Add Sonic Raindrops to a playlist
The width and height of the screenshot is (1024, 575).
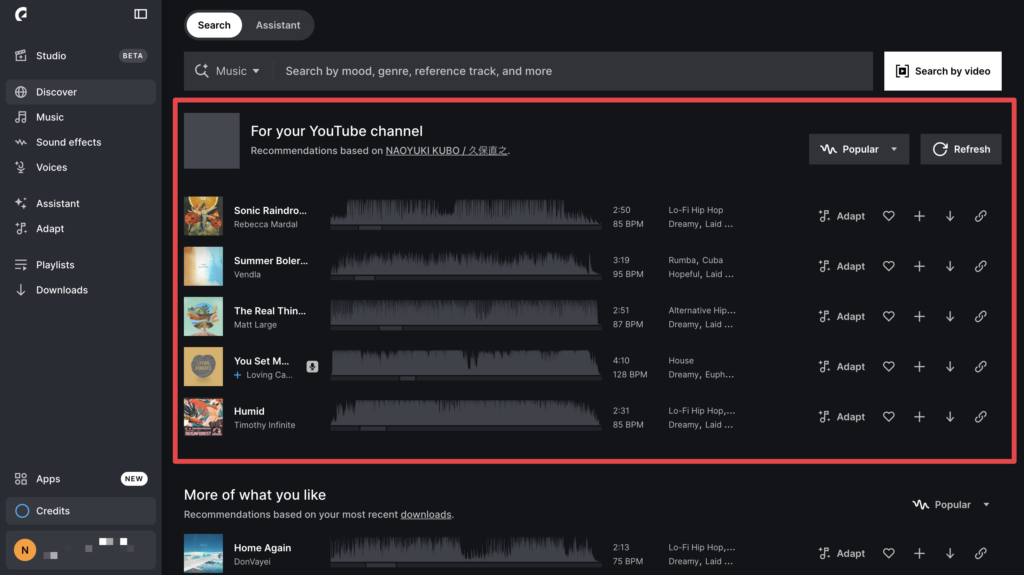[x=919, y=216]
